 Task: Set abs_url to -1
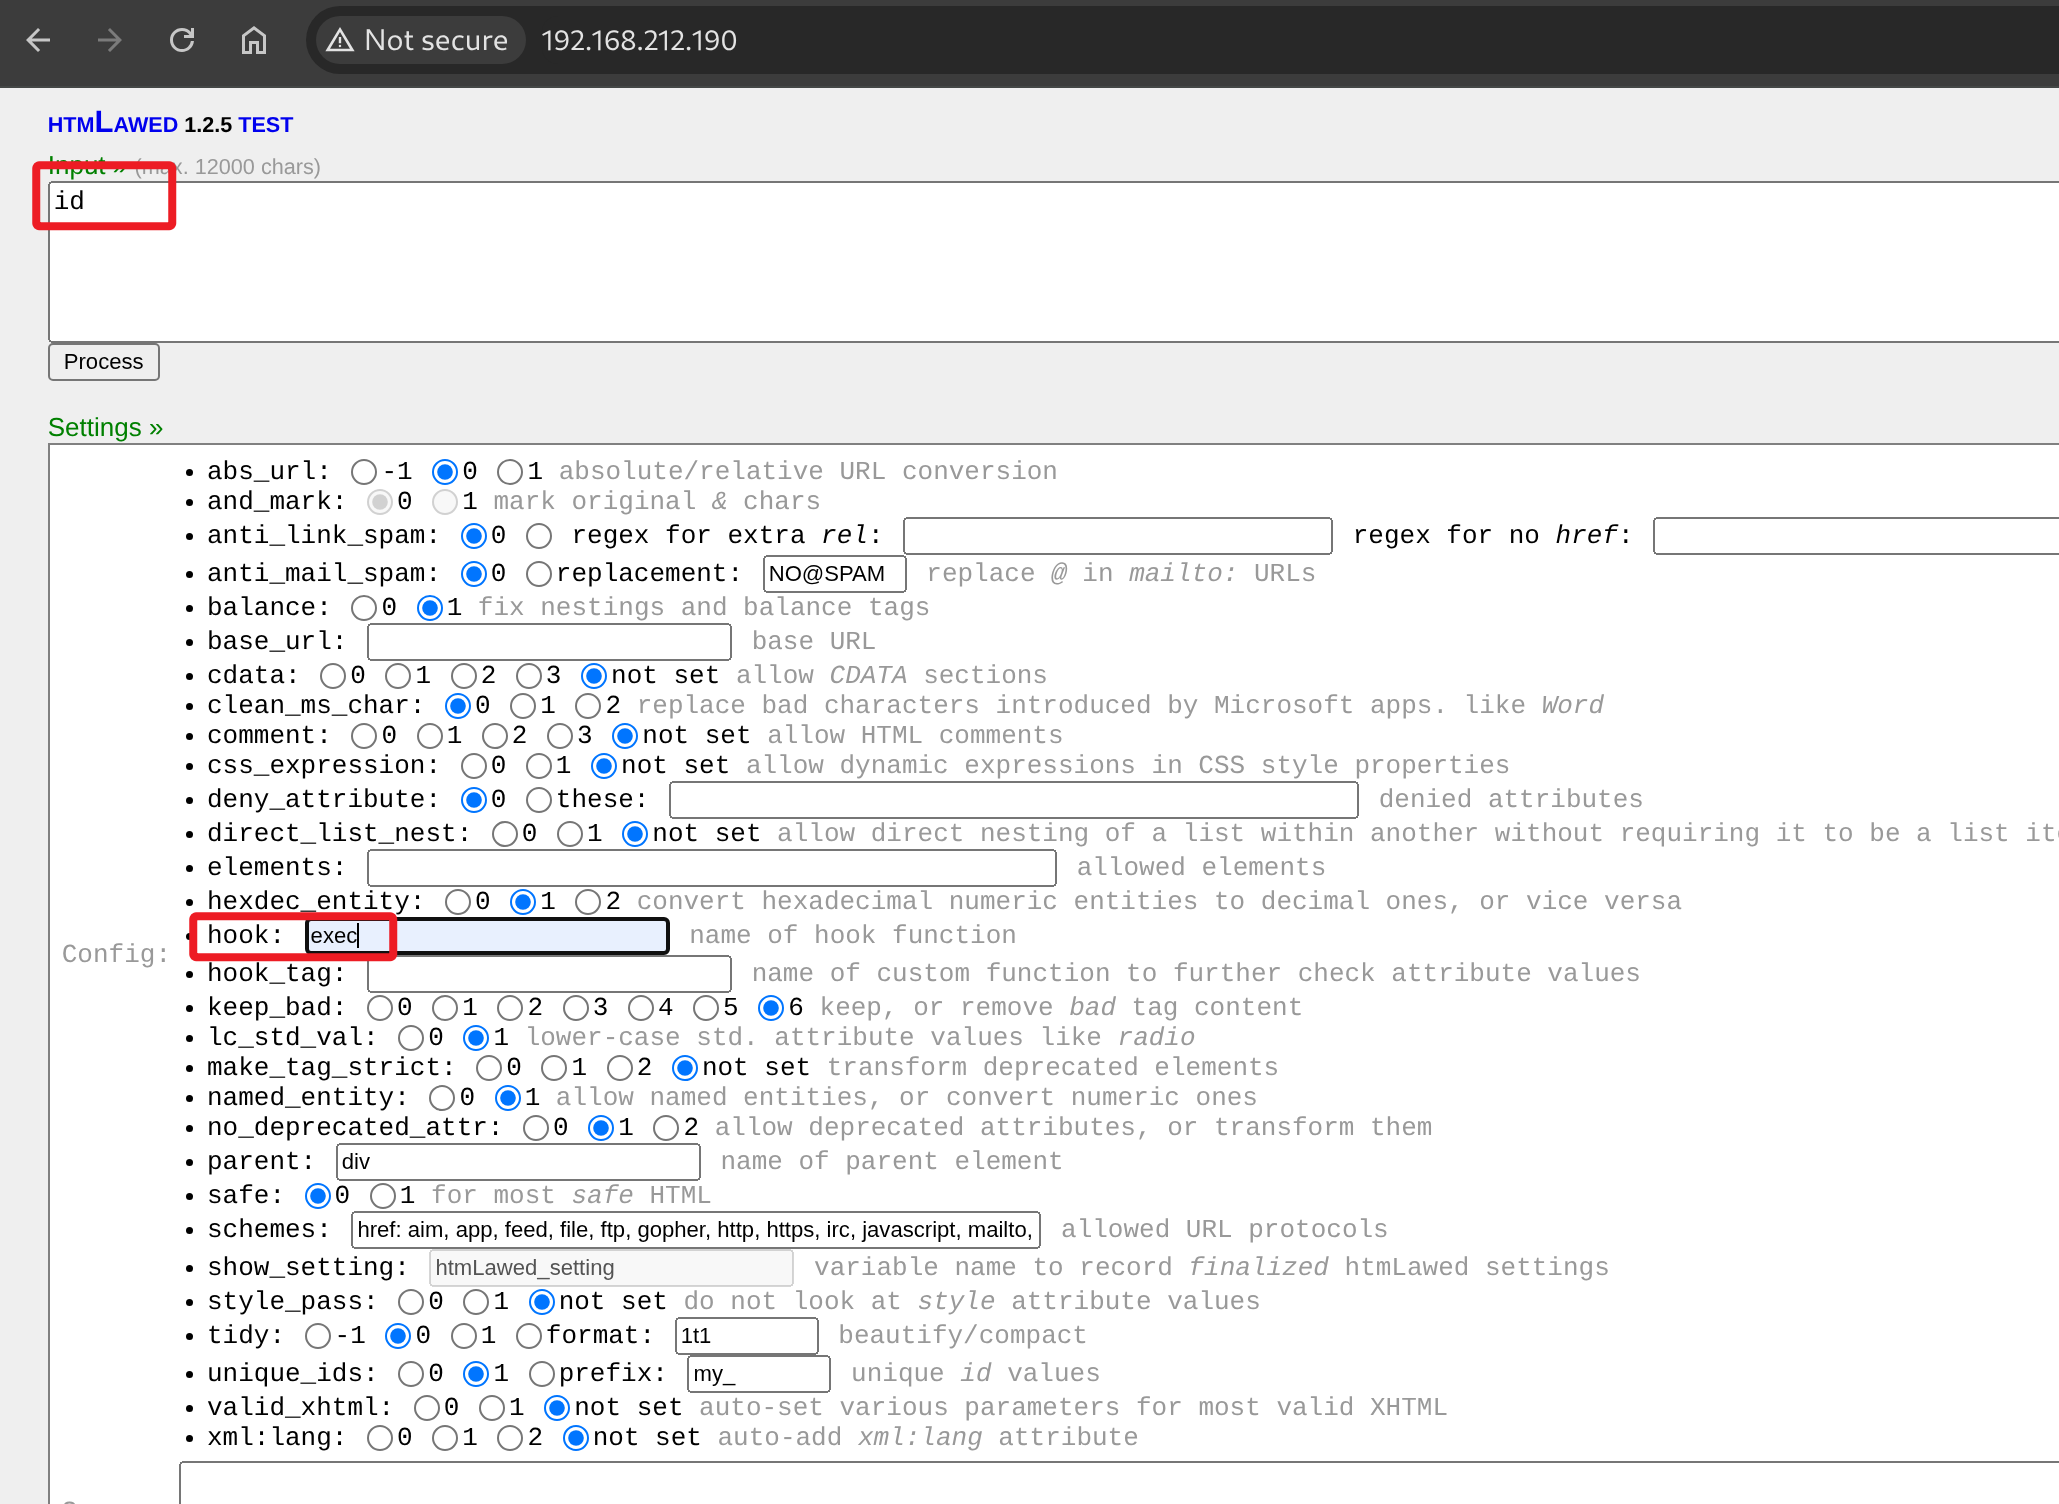(x=364, y=471)
